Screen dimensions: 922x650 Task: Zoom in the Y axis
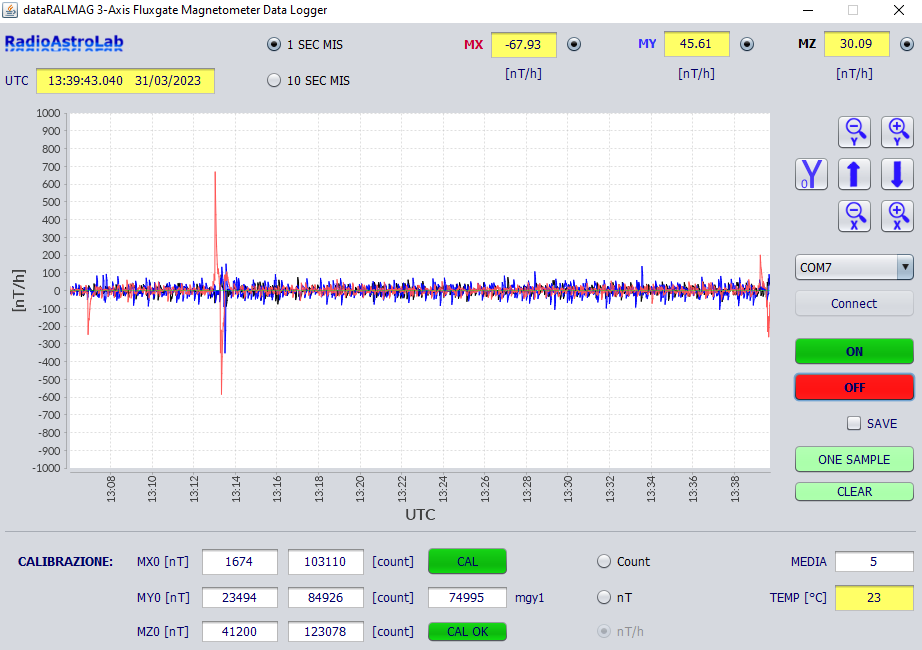[897, 132]
